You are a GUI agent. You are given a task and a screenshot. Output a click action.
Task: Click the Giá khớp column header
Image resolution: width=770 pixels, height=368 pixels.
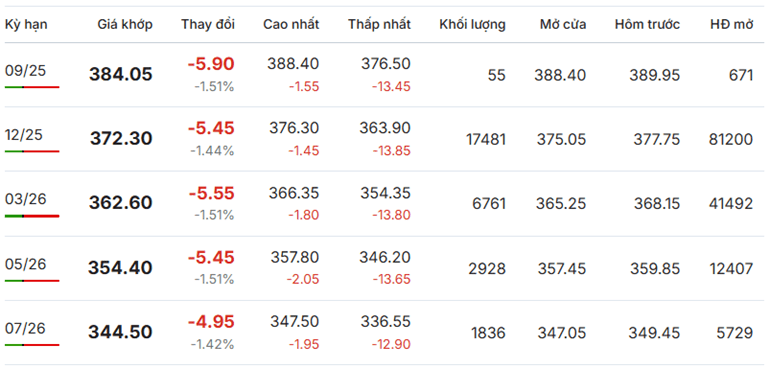tap(125, 25)
